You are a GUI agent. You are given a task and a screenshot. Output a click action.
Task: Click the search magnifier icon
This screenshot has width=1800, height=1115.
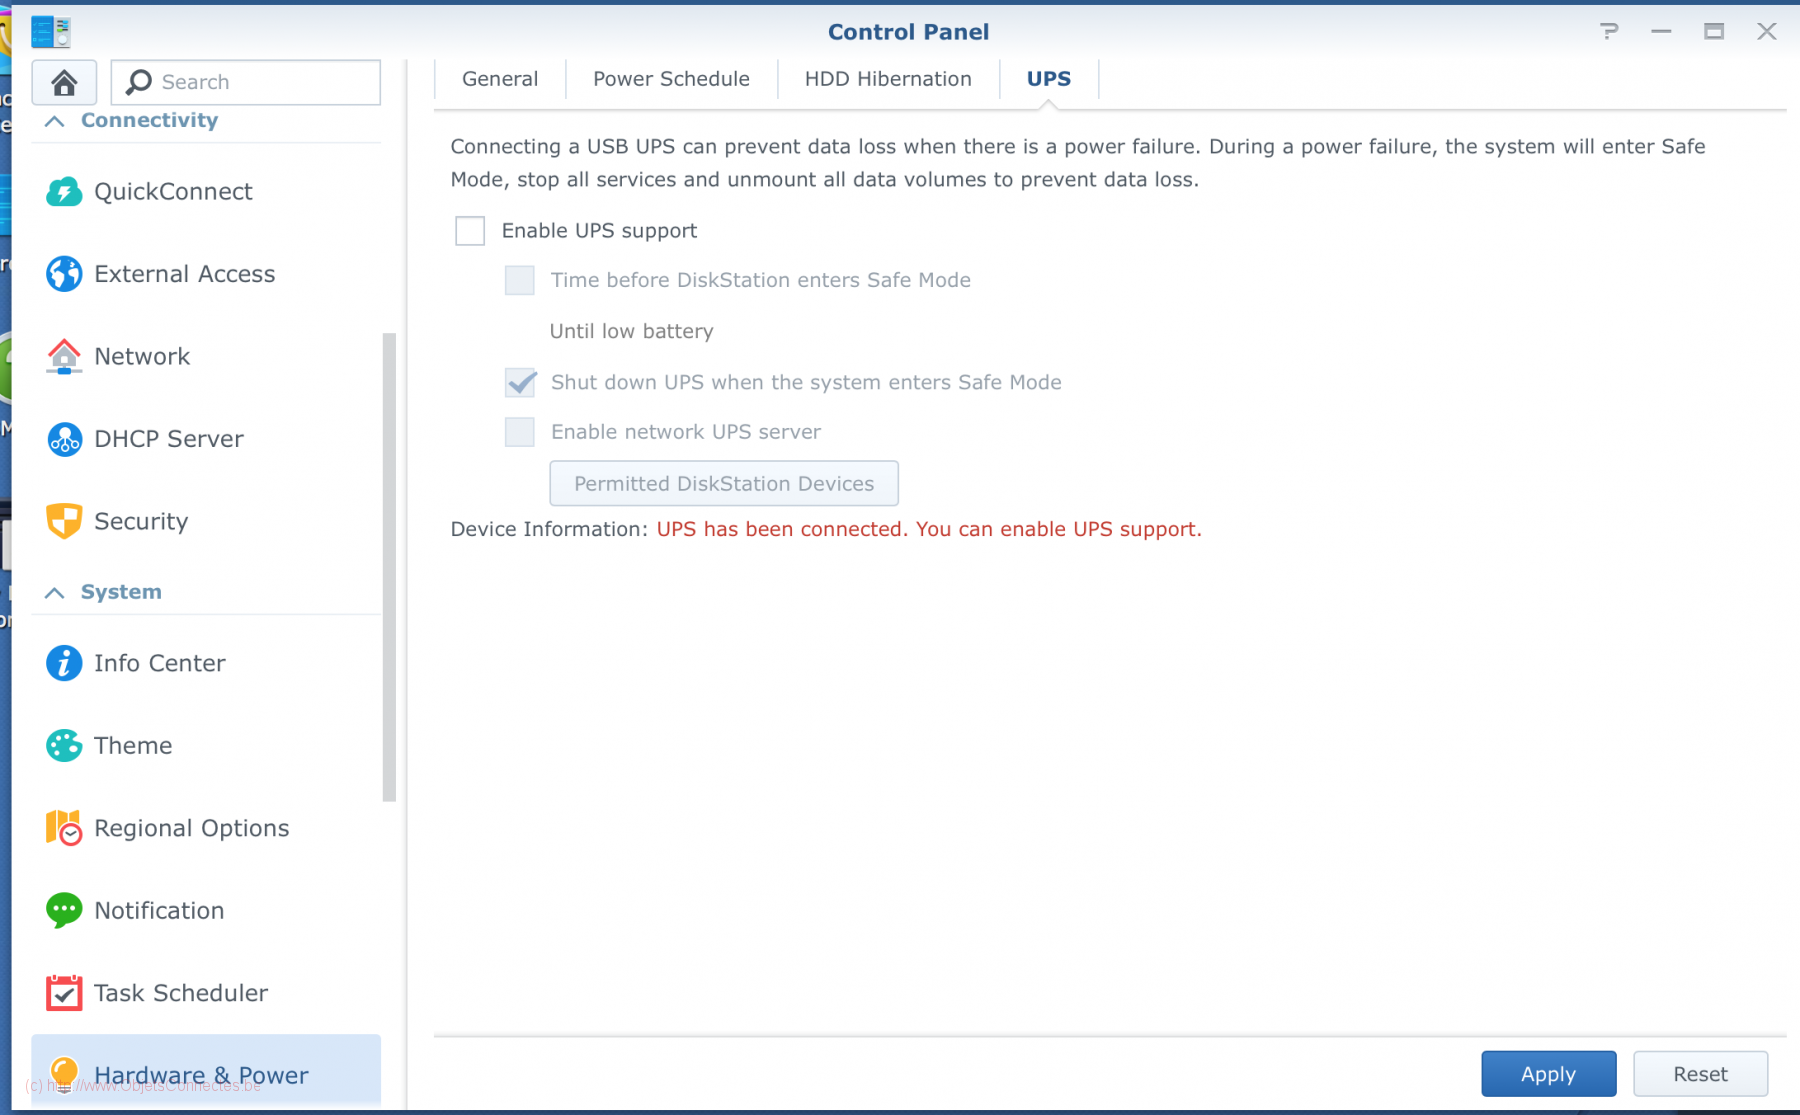click(138, 82)
